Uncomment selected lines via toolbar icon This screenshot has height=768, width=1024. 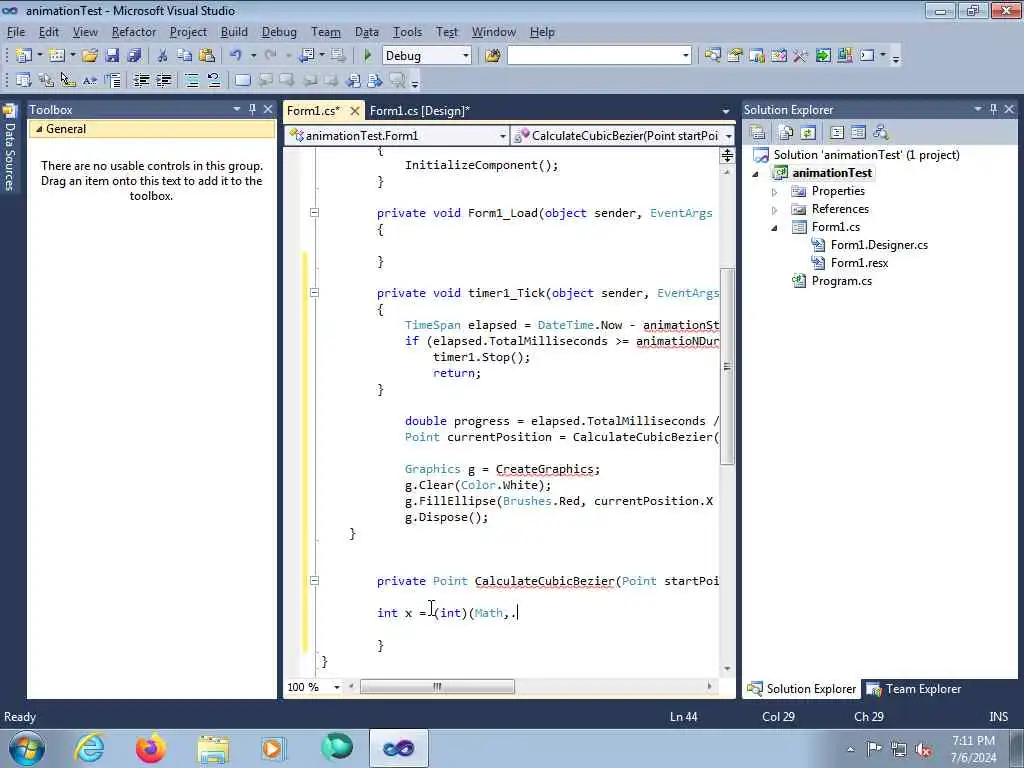pos(214,80)
